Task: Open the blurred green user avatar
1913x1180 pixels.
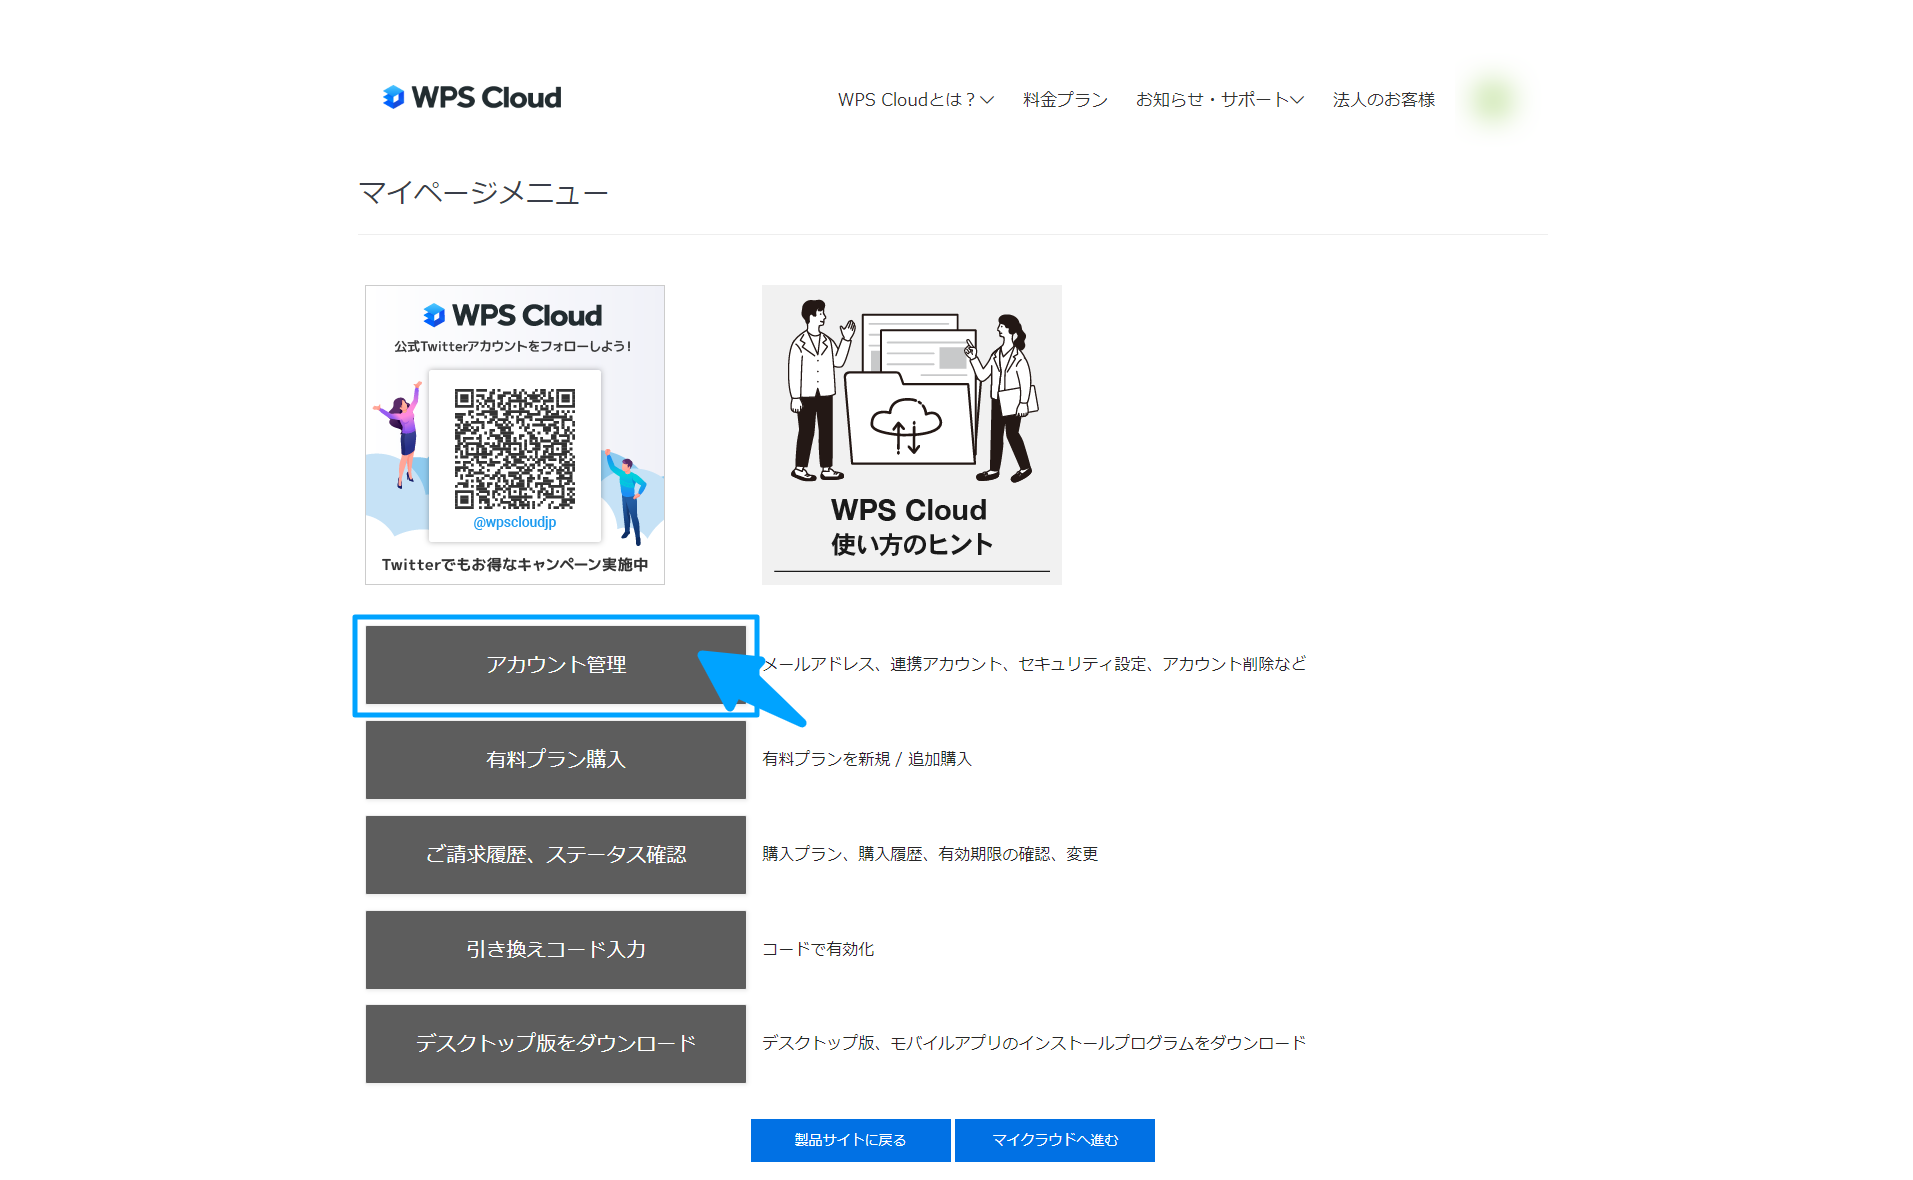Action: tap(1493, 99)
